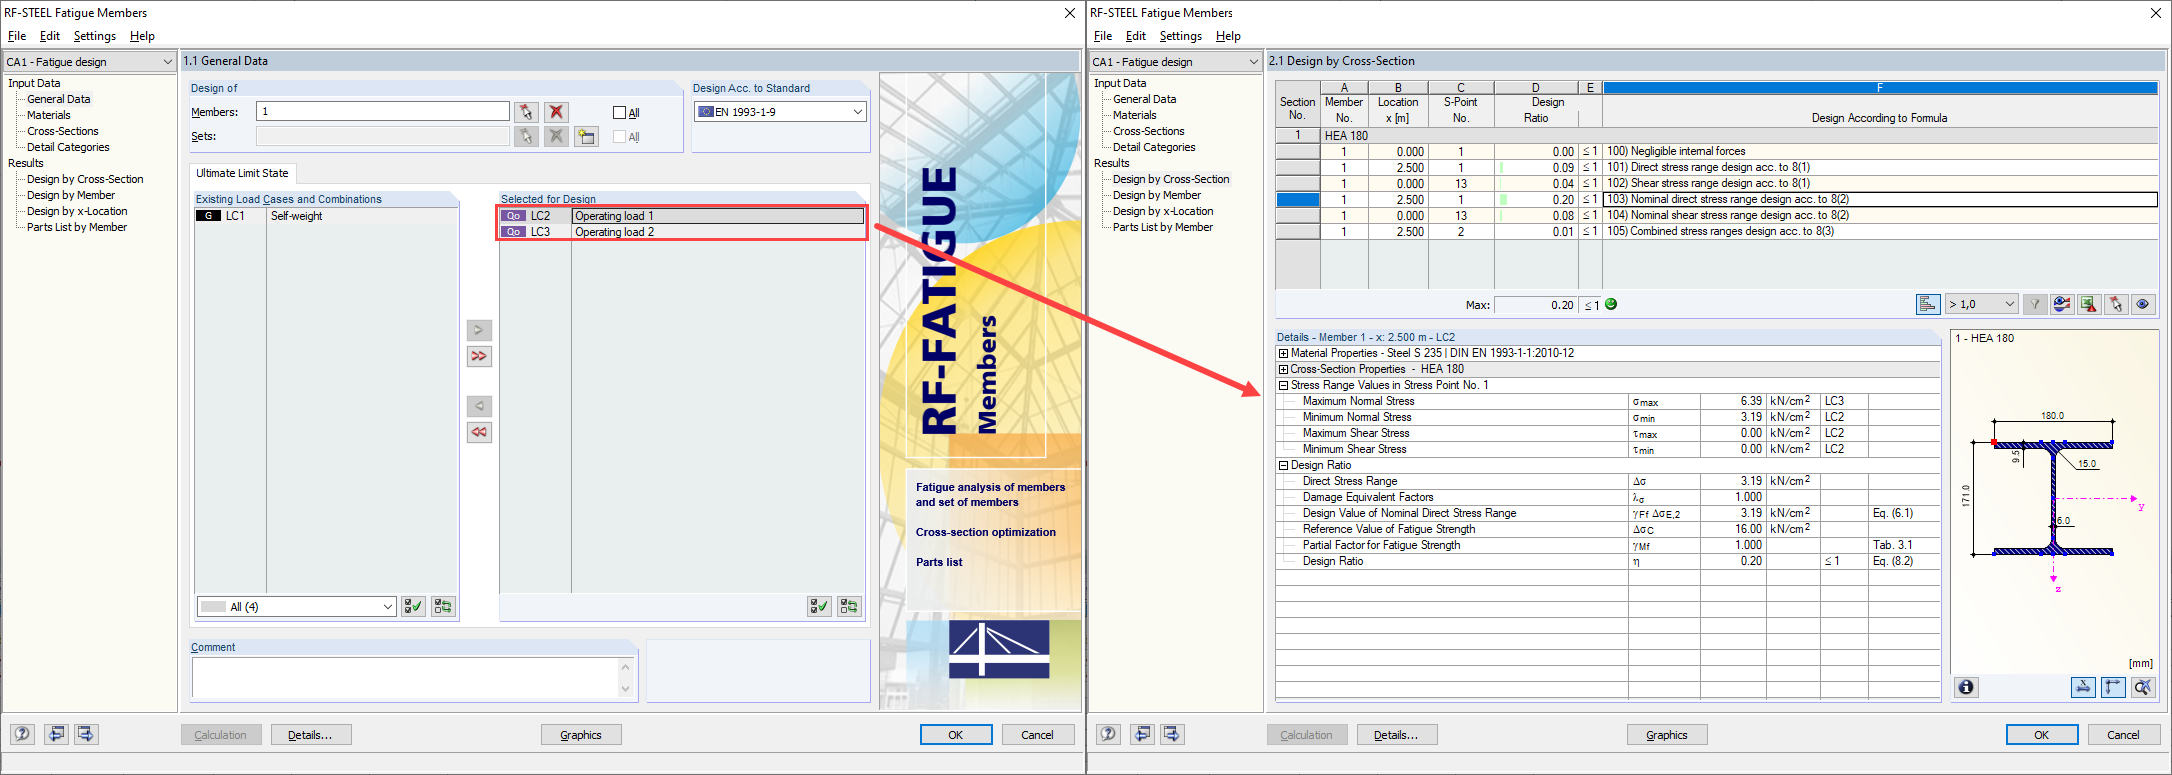The width and height of the screenshot is (2172, 775).
Task: Select LC3 Operating load 2 row
Action: (x=683, y=232)
